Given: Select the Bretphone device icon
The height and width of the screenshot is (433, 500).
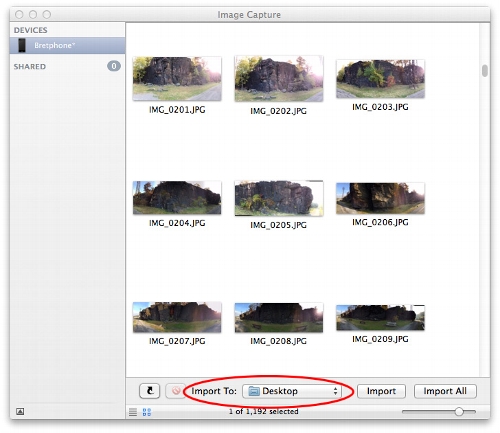Looking at the screenshot, I should pos(22,45).
